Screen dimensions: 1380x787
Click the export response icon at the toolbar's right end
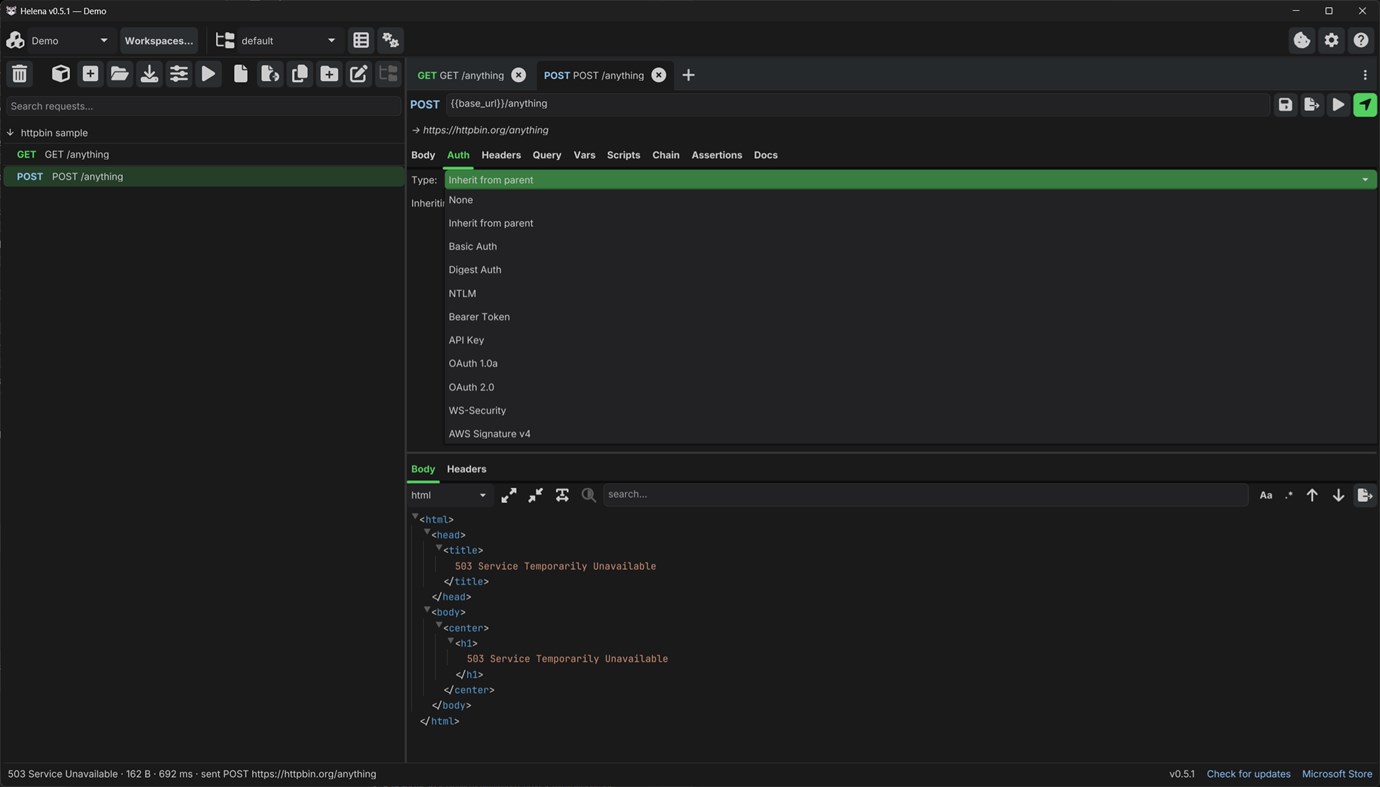pos(1365,495)
